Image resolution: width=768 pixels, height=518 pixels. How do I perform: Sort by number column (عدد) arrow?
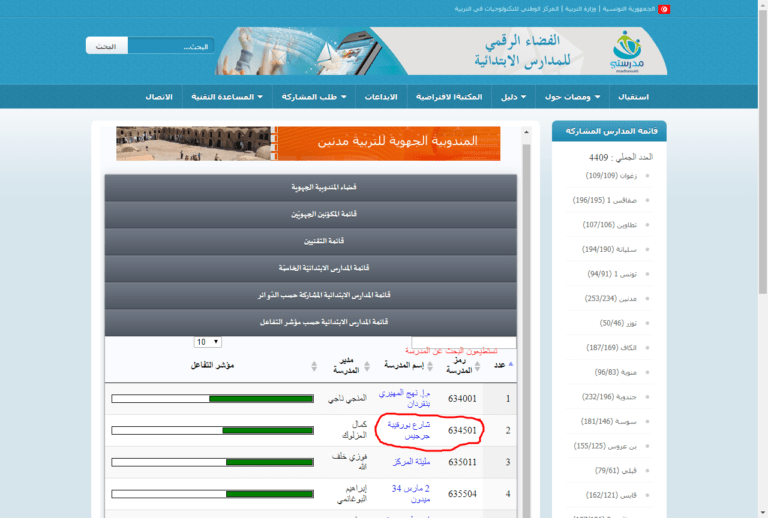pyautogui.click(x=512, y=365)
